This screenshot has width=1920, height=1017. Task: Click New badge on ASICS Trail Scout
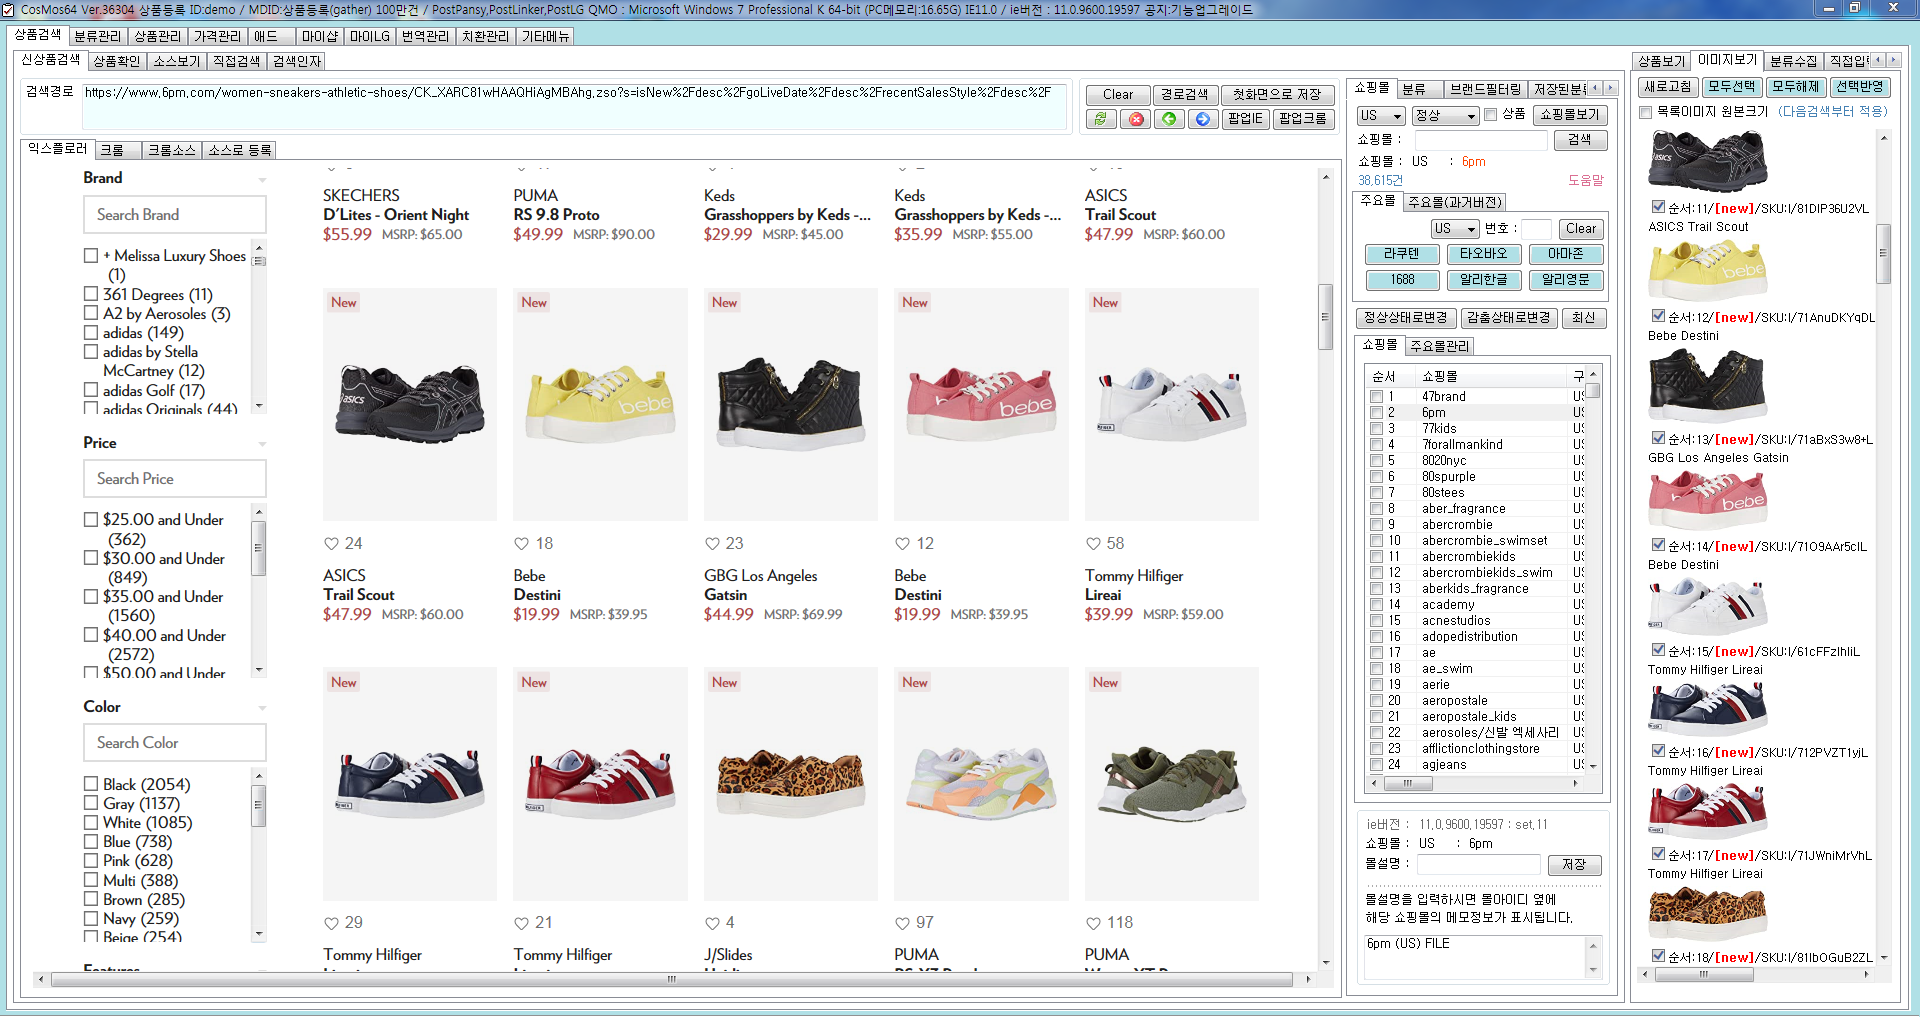(344, 302)
